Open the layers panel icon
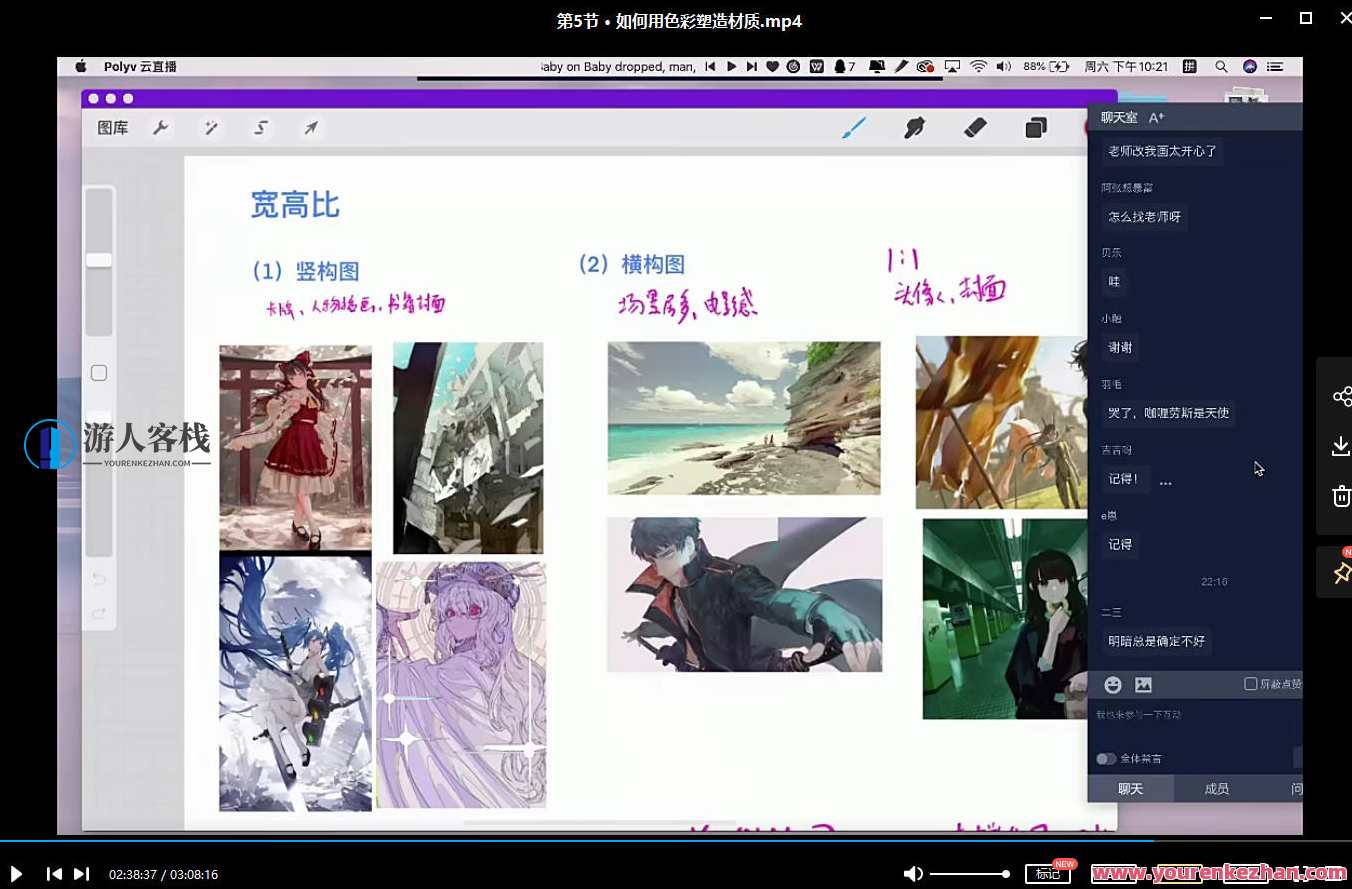This screenshot has height=889, width=1352. (x=1036, y=128)
